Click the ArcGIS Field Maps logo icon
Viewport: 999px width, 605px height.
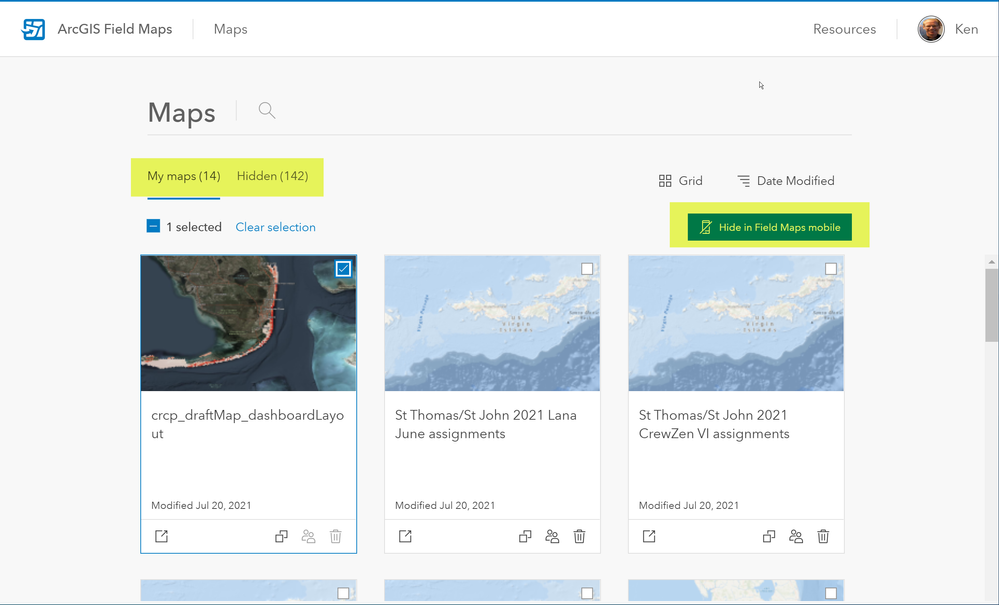[x=33, y=29]
